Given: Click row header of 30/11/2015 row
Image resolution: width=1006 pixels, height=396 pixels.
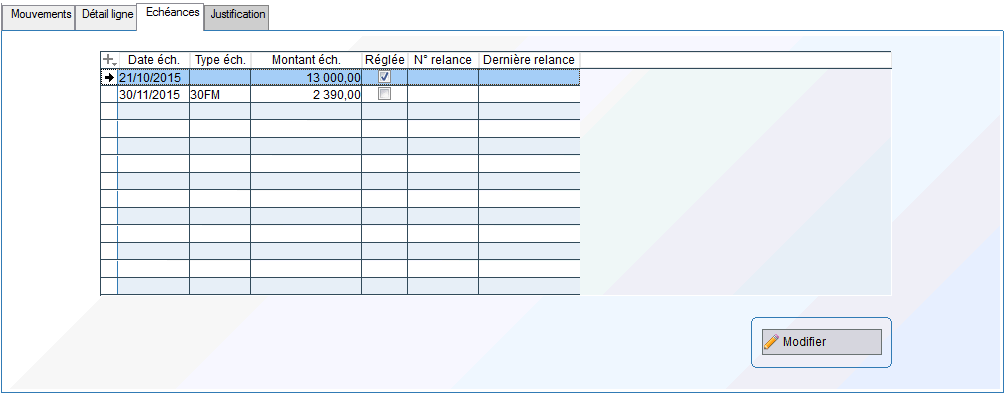Looking at the screenshot, I should (109, 94).
